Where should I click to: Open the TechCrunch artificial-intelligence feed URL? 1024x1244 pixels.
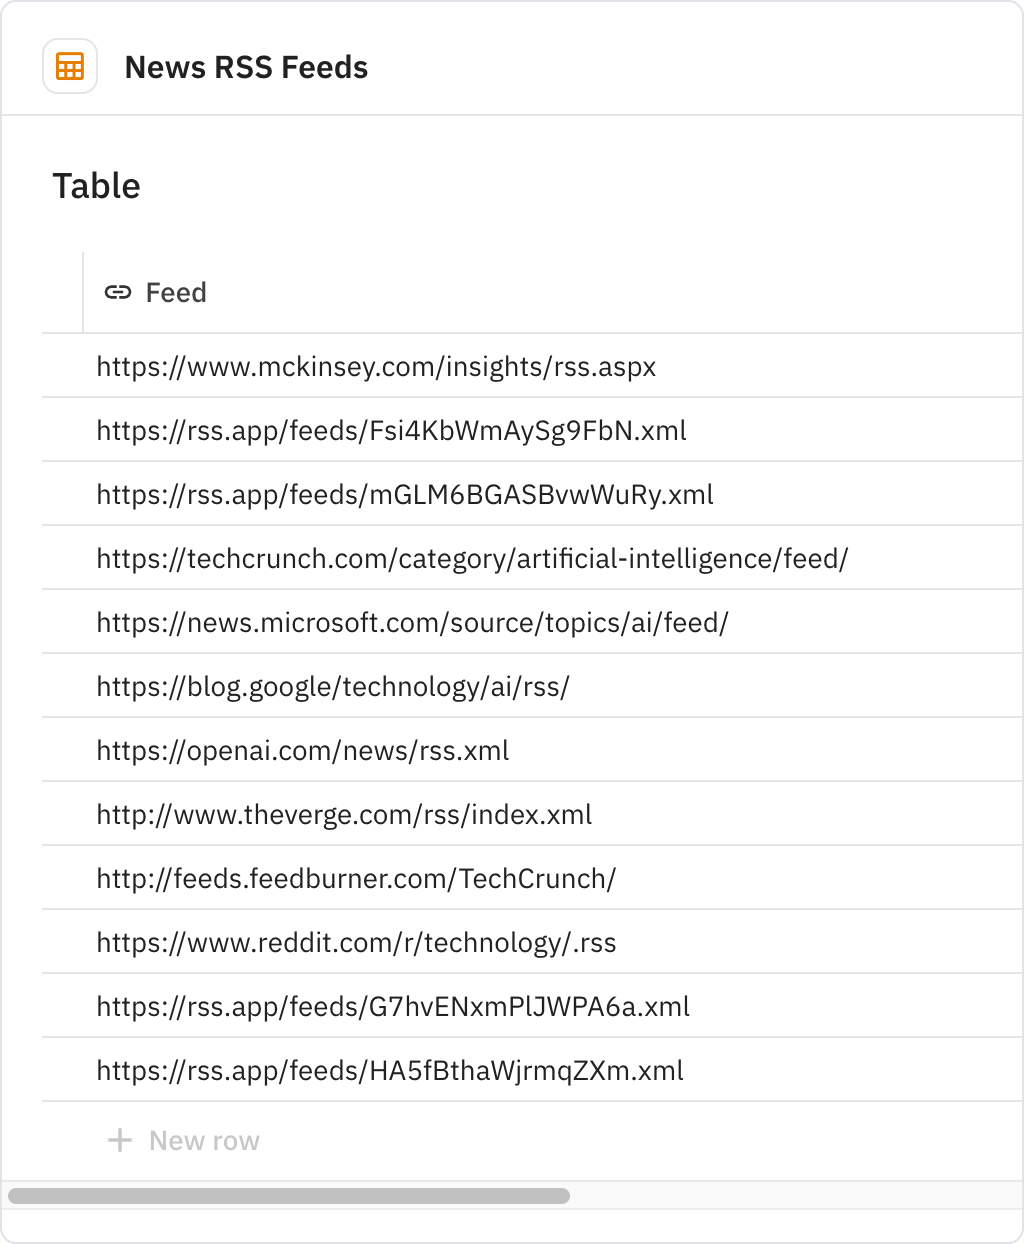coord(472,558)
